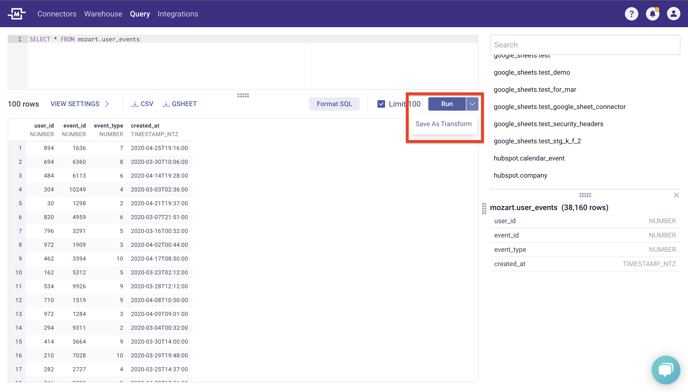Toggle the Limit 100 checkbox
The image size is (688, 392).
381,104
